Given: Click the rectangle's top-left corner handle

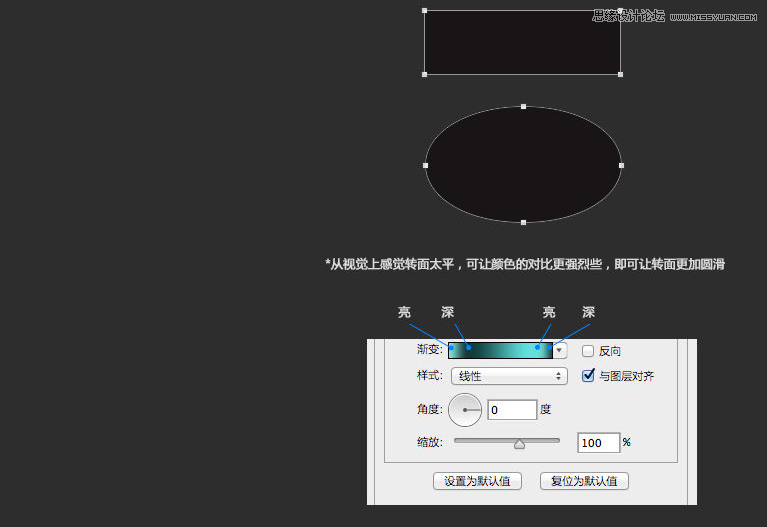Looking at the screenshot, I should tap(425, 11).
